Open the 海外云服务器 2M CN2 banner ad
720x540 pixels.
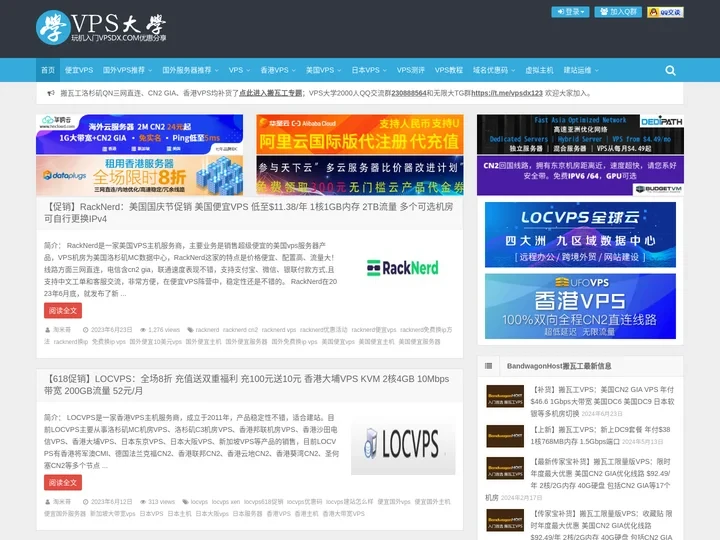point(139,134)
